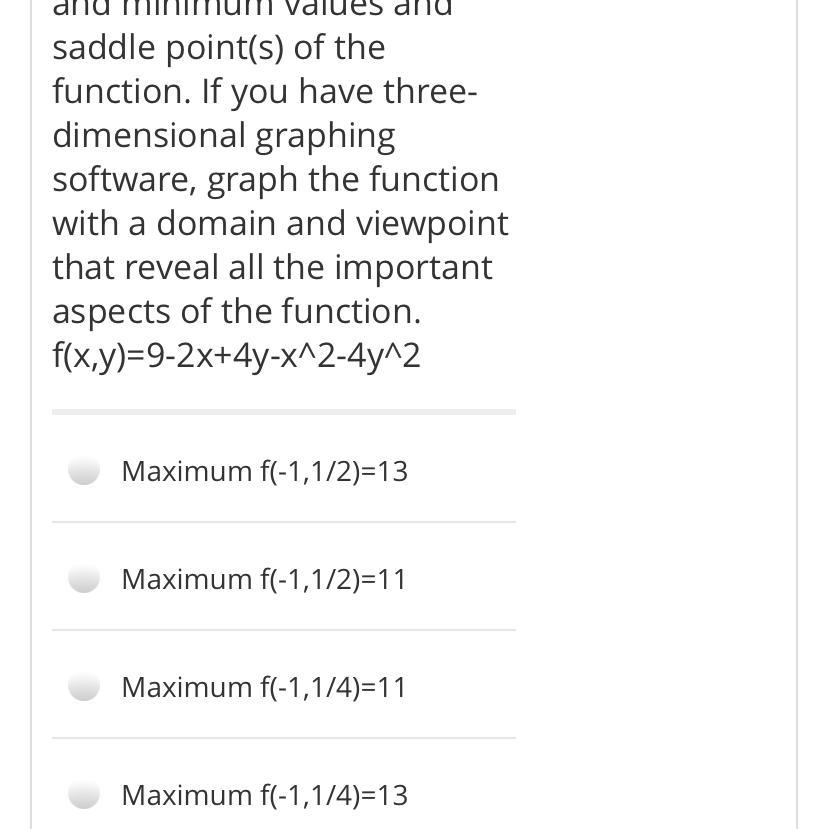Click the answer text "Maximum f(-1,1/4)=11"
The image size is (828, 829).
(264, 687)
